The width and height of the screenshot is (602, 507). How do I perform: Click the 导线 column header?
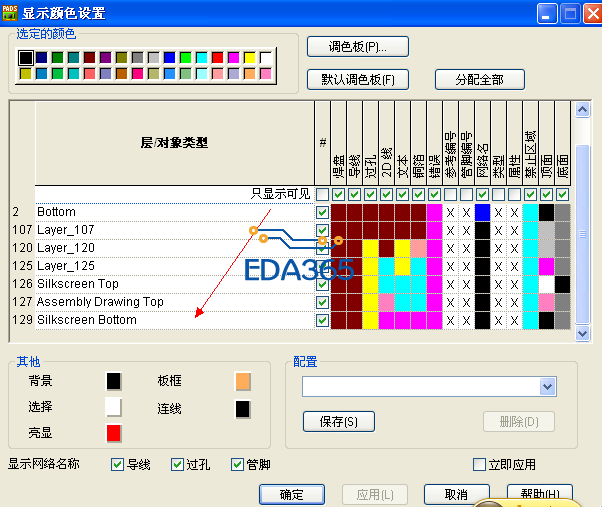click(x=354, y=144)
